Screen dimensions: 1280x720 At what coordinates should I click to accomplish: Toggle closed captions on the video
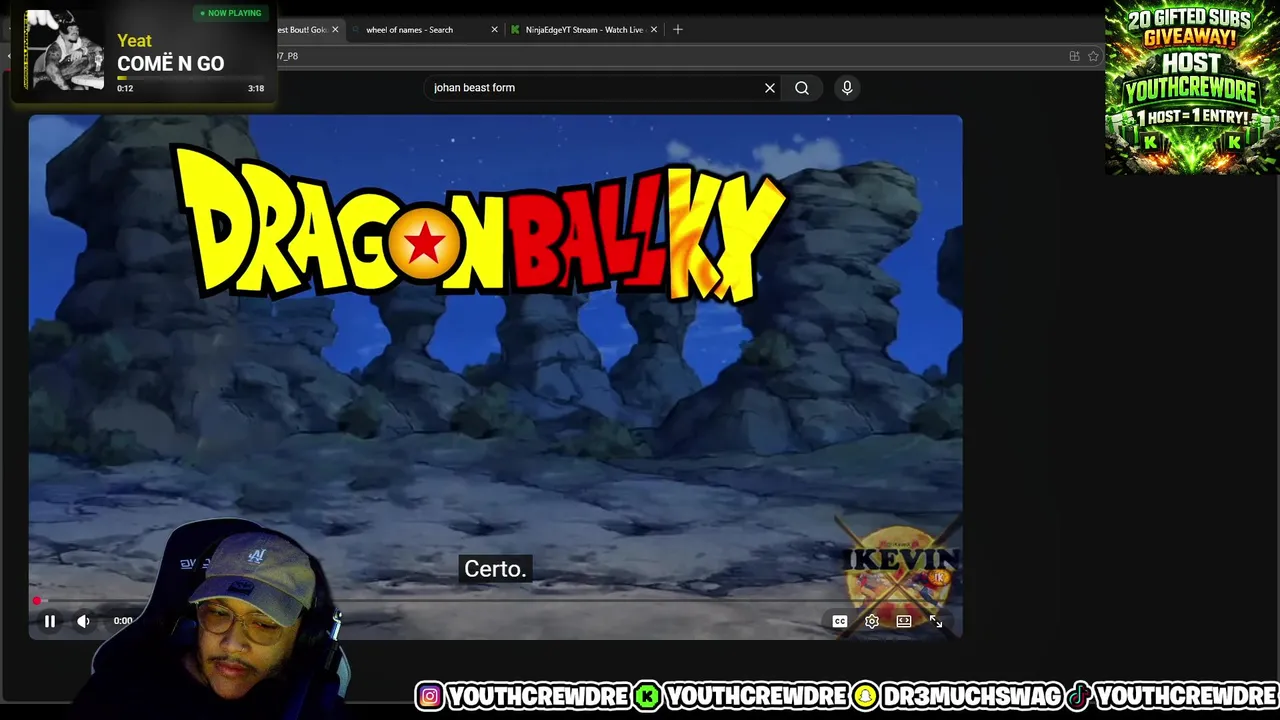[840, 621]
